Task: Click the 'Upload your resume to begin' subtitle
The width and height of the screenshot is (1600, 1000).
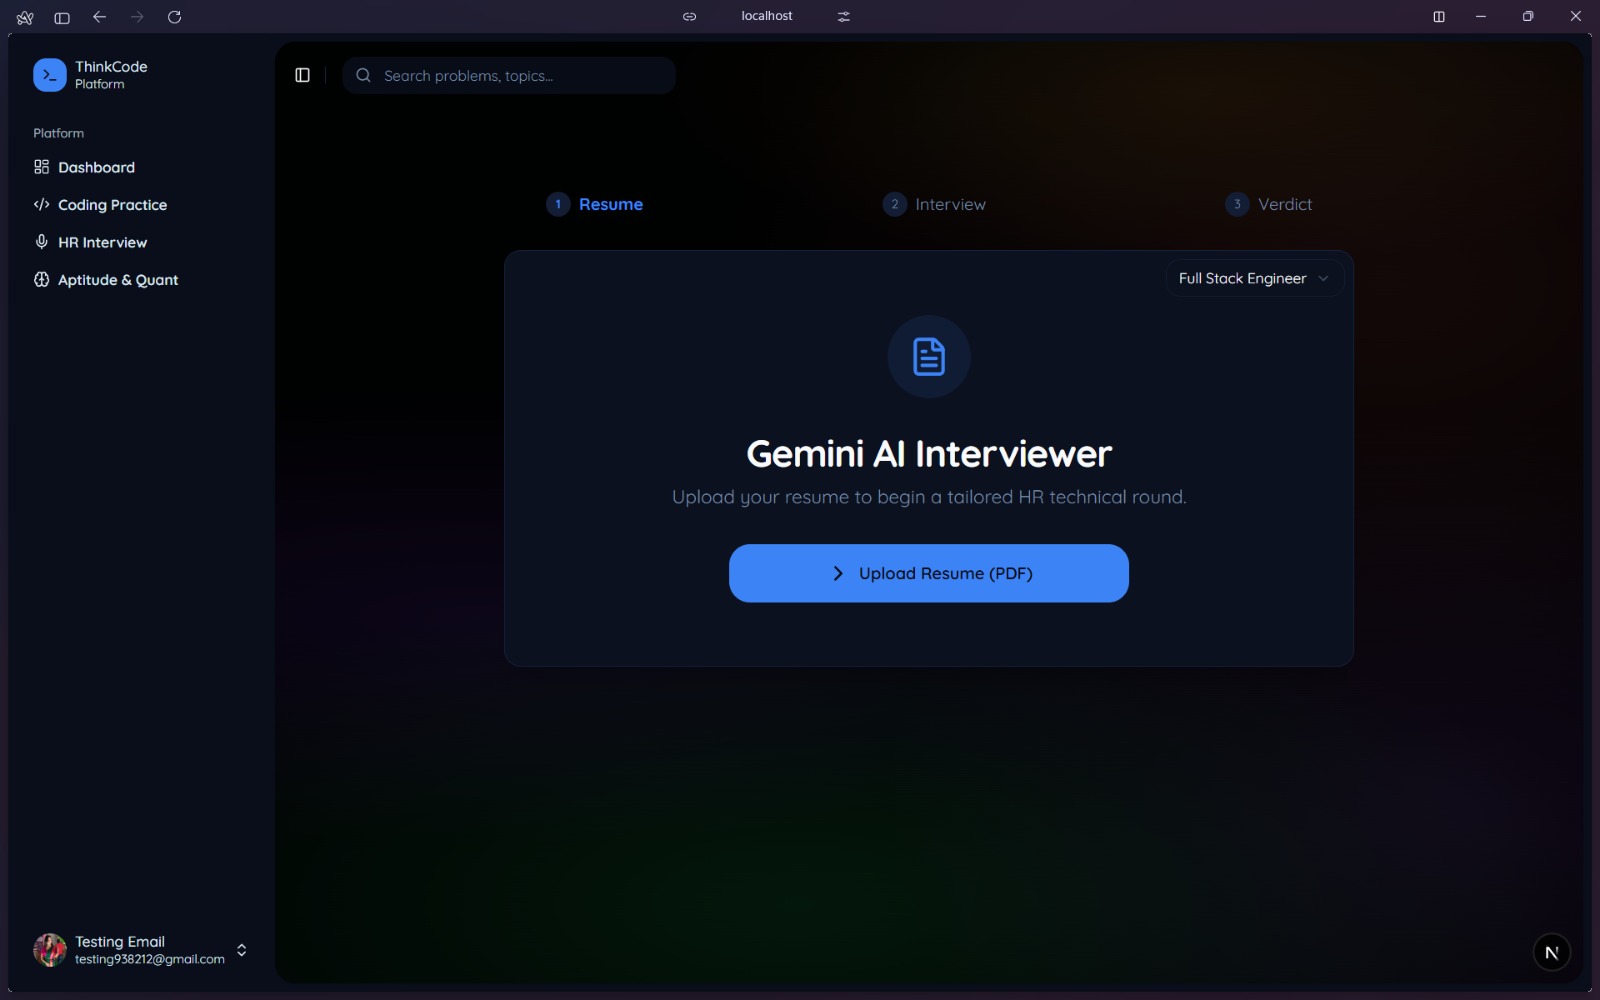Action: coord(929,497)
